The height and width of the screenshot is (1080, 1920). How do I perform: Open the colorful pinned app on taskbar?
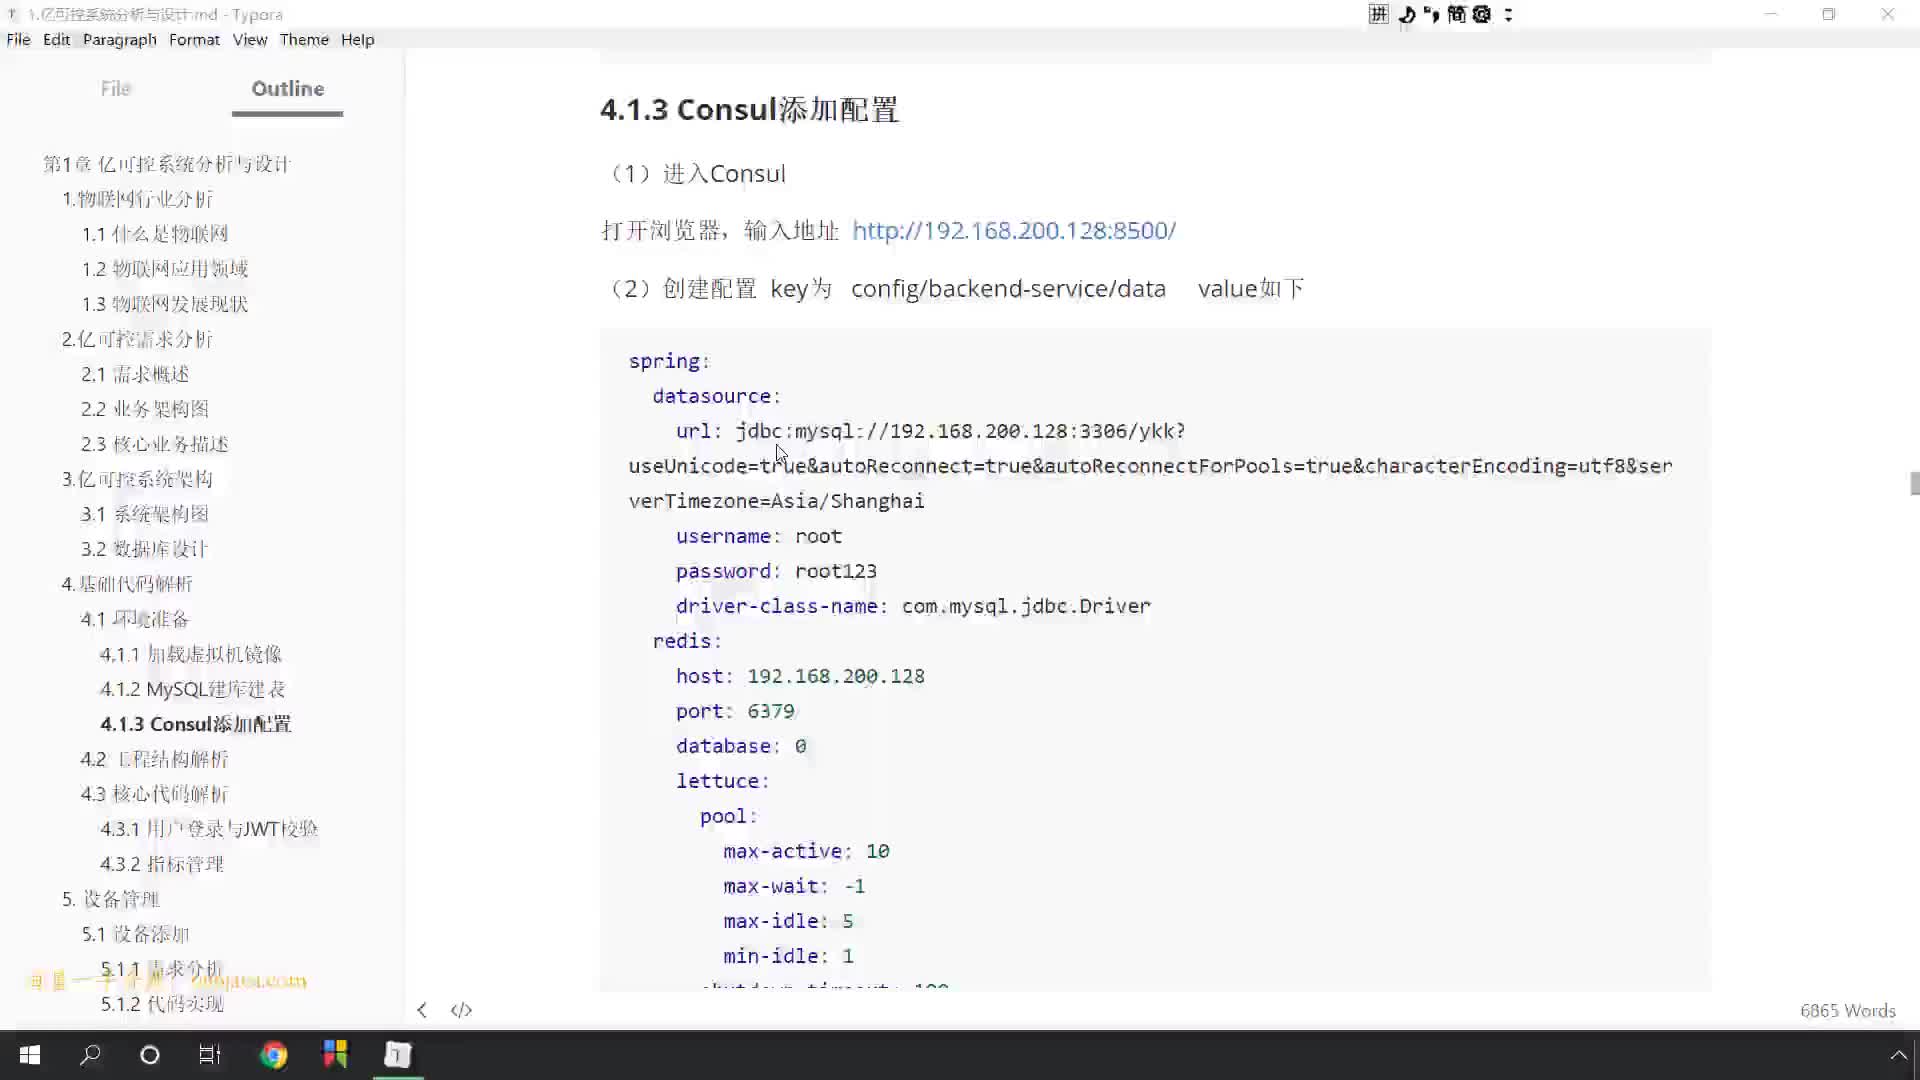pyautogui.click(x=335, y=1055)
